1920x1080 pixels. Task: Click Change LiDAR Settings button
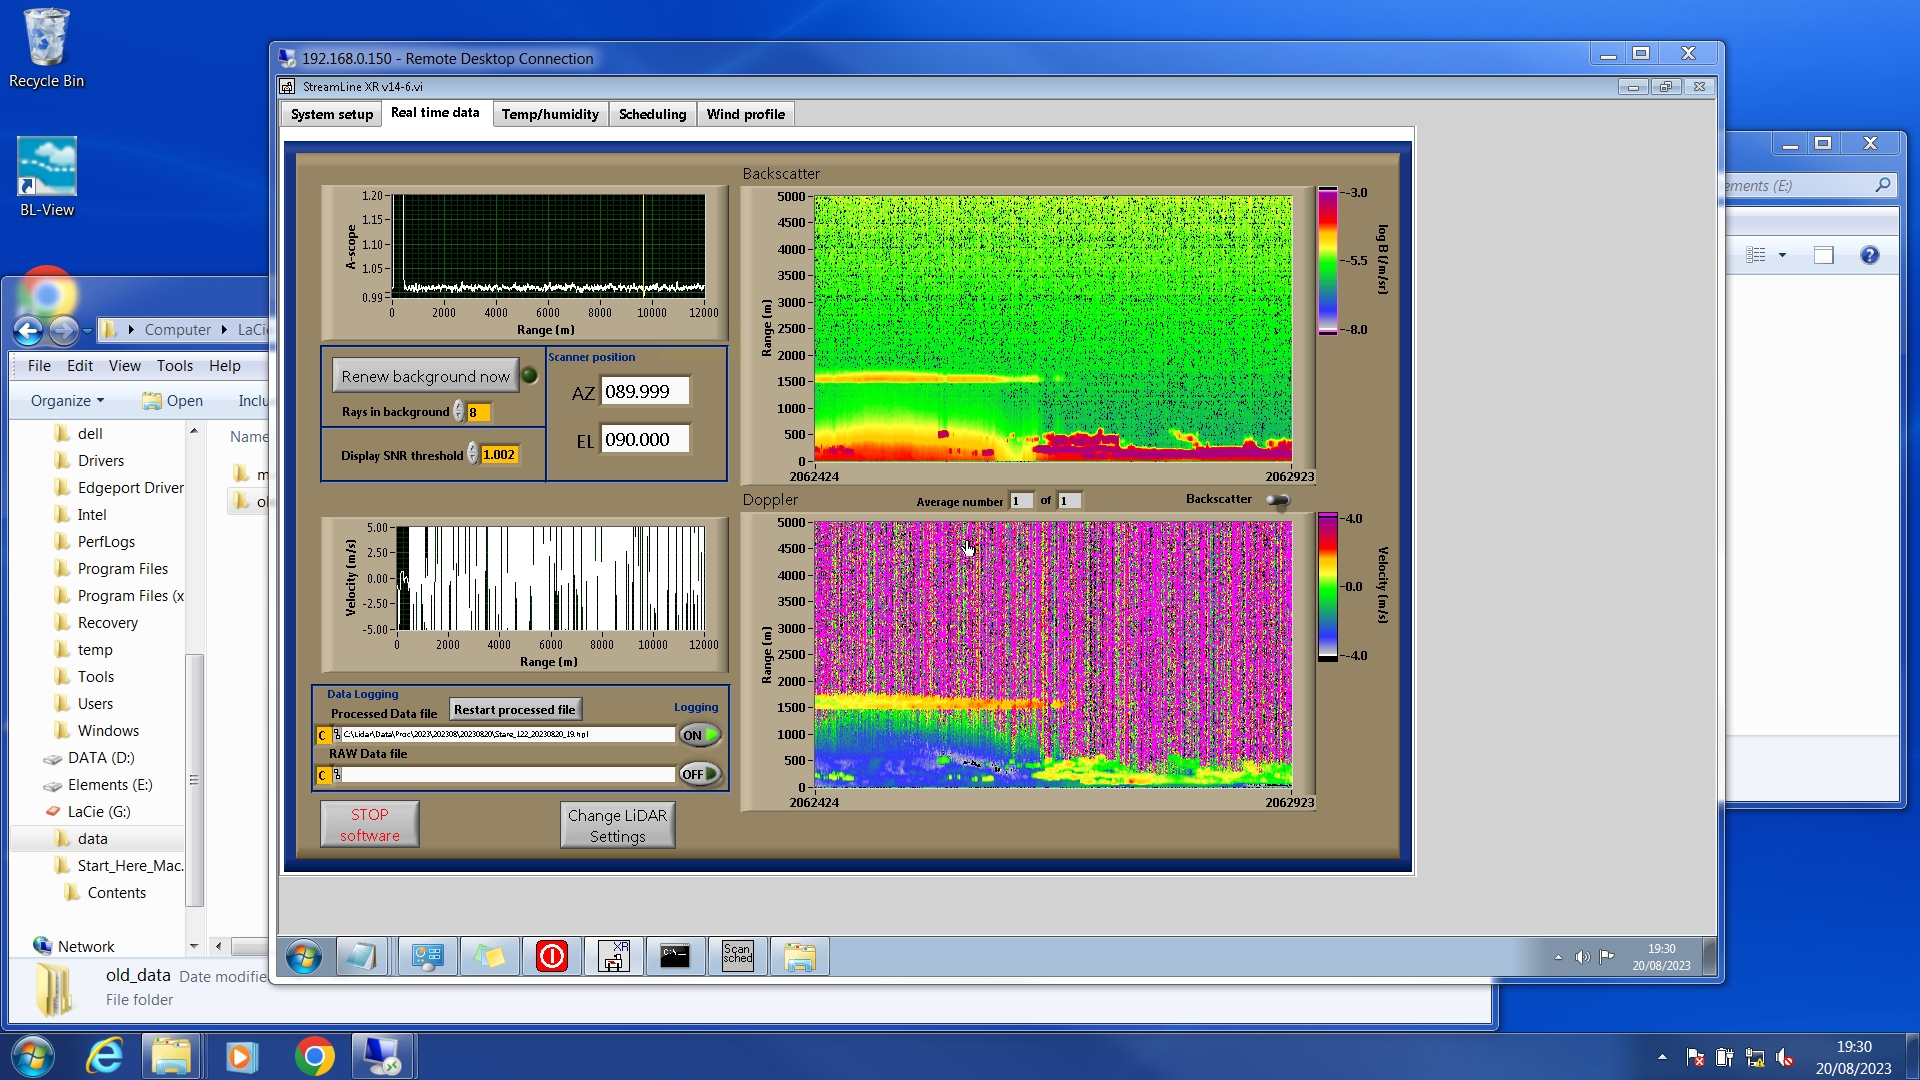click(x=617, y=826)
